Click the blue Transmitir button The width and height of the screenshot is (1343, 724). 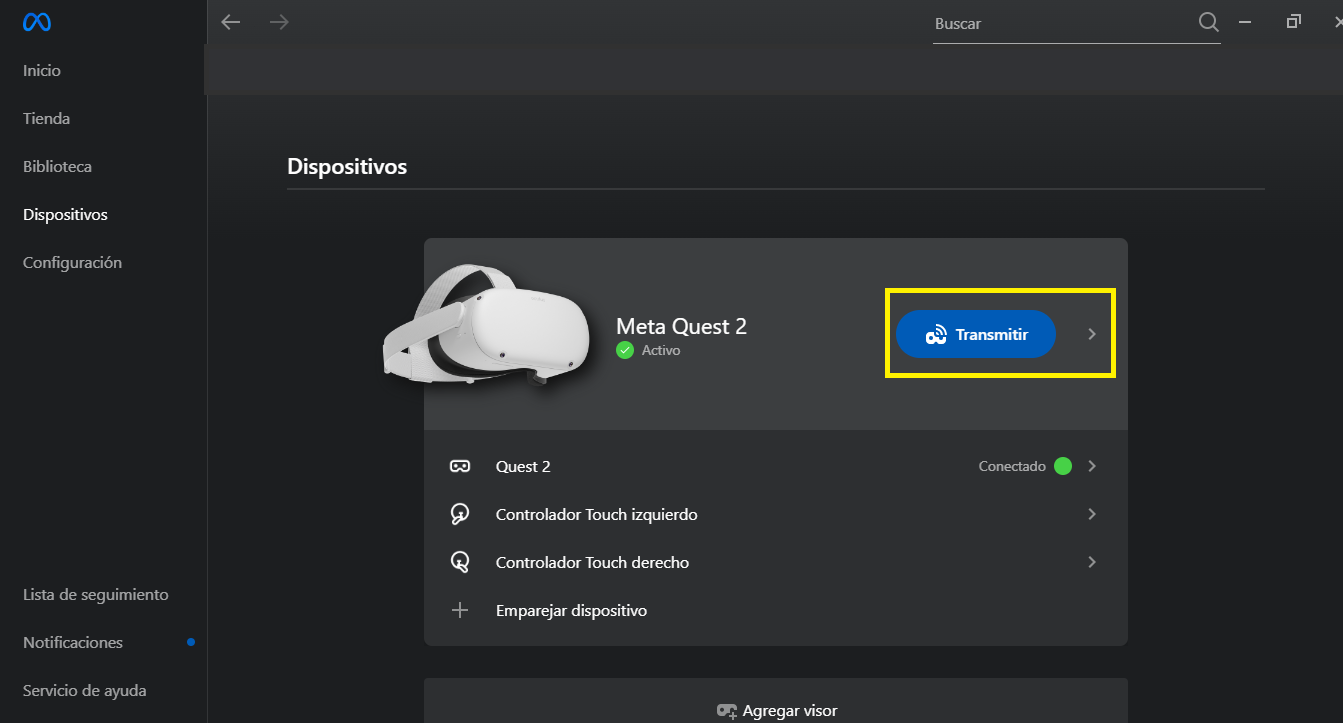[x=976, y=334]
